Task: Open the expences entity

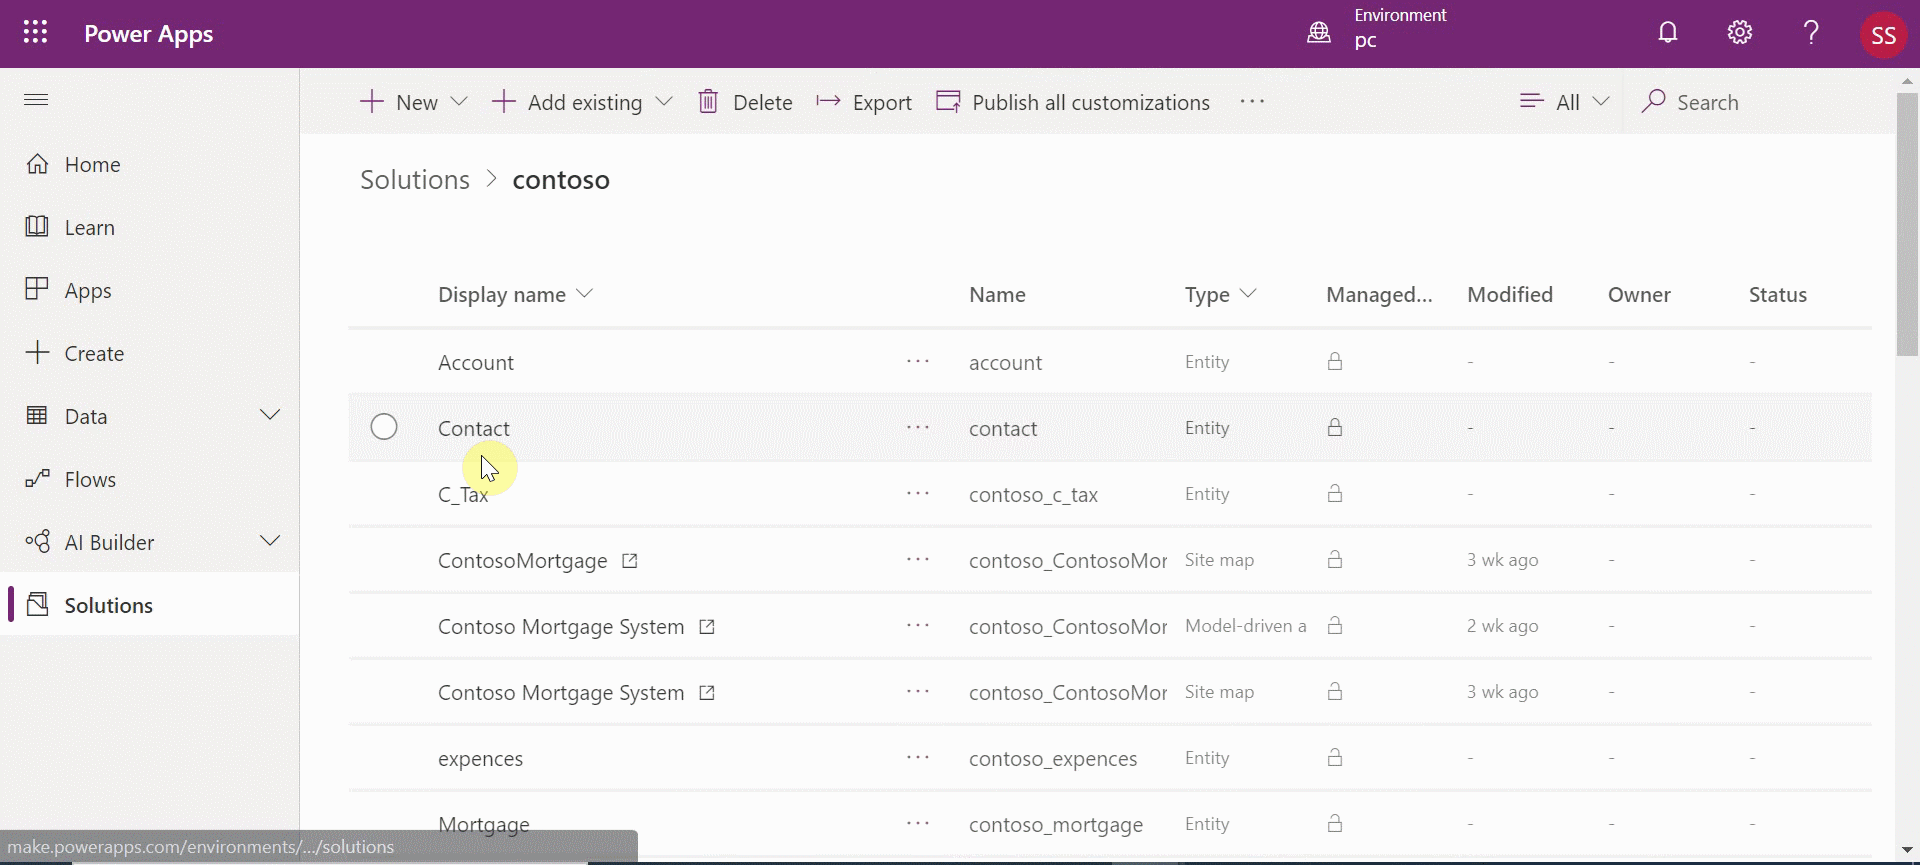Action: [x=480, y=759]
